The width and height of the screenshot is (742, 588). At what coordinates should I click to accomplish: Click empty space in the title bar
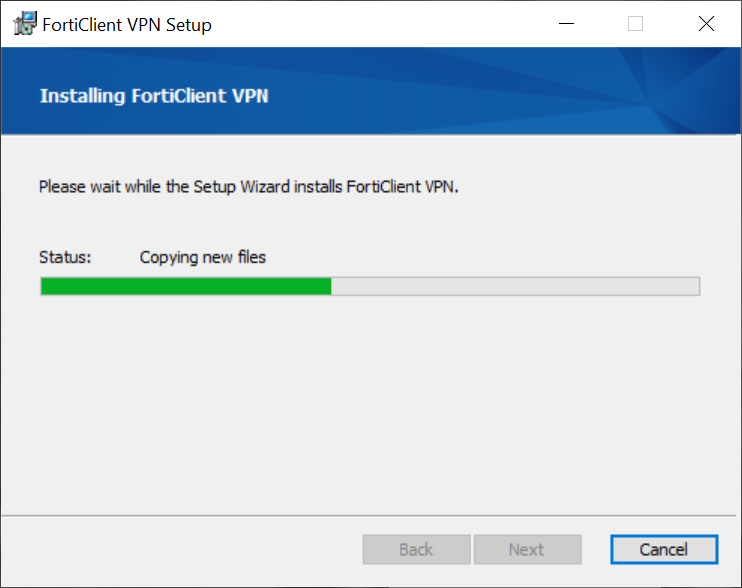pyautogui.click(x=380, y=24)
